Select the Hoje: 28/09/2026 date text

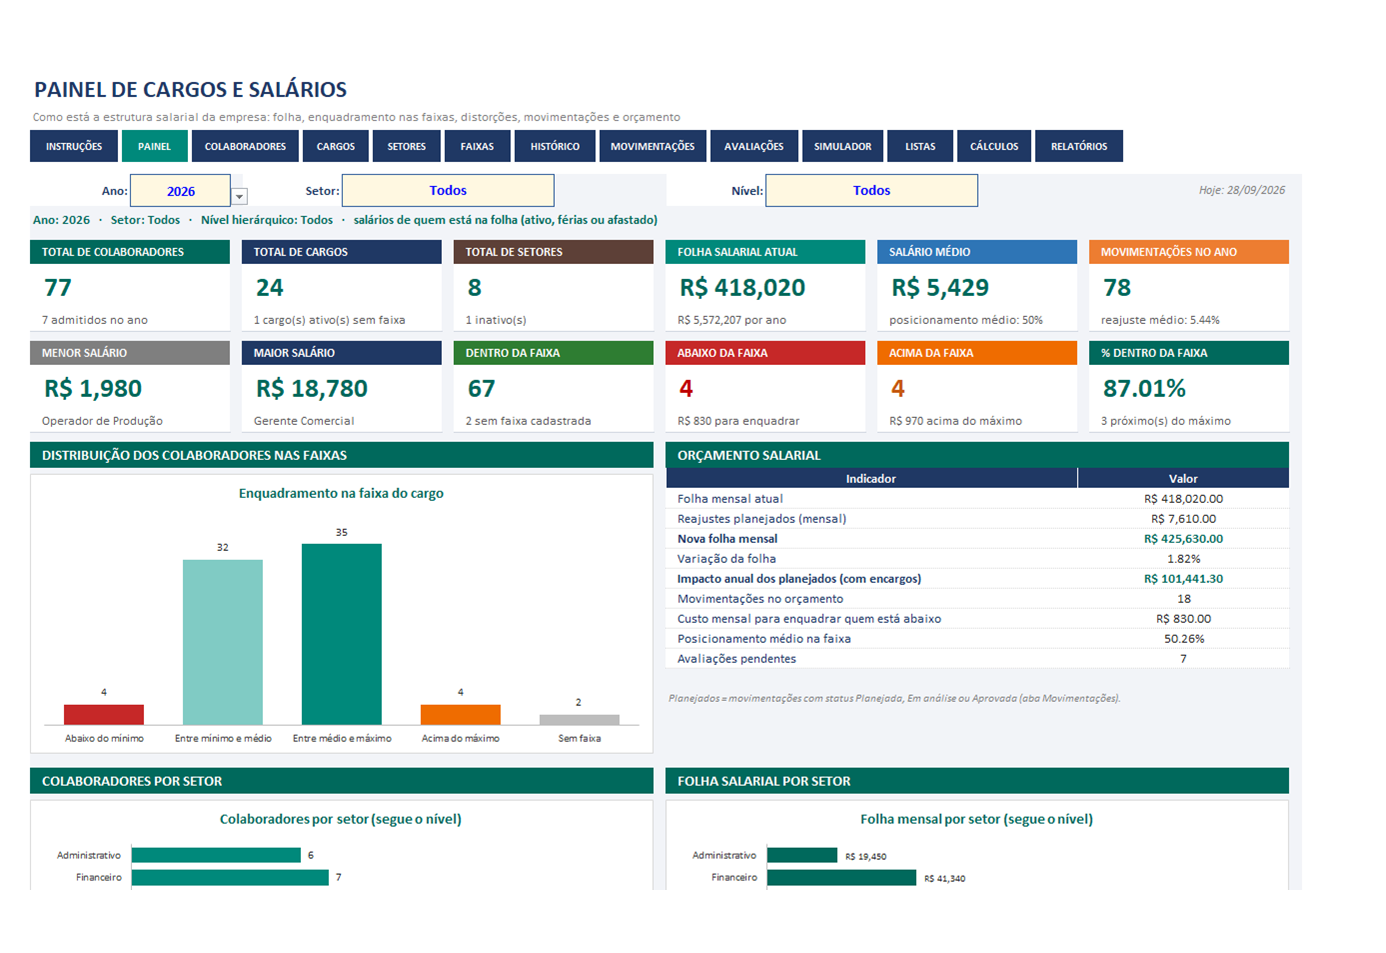pos(1242,190)
